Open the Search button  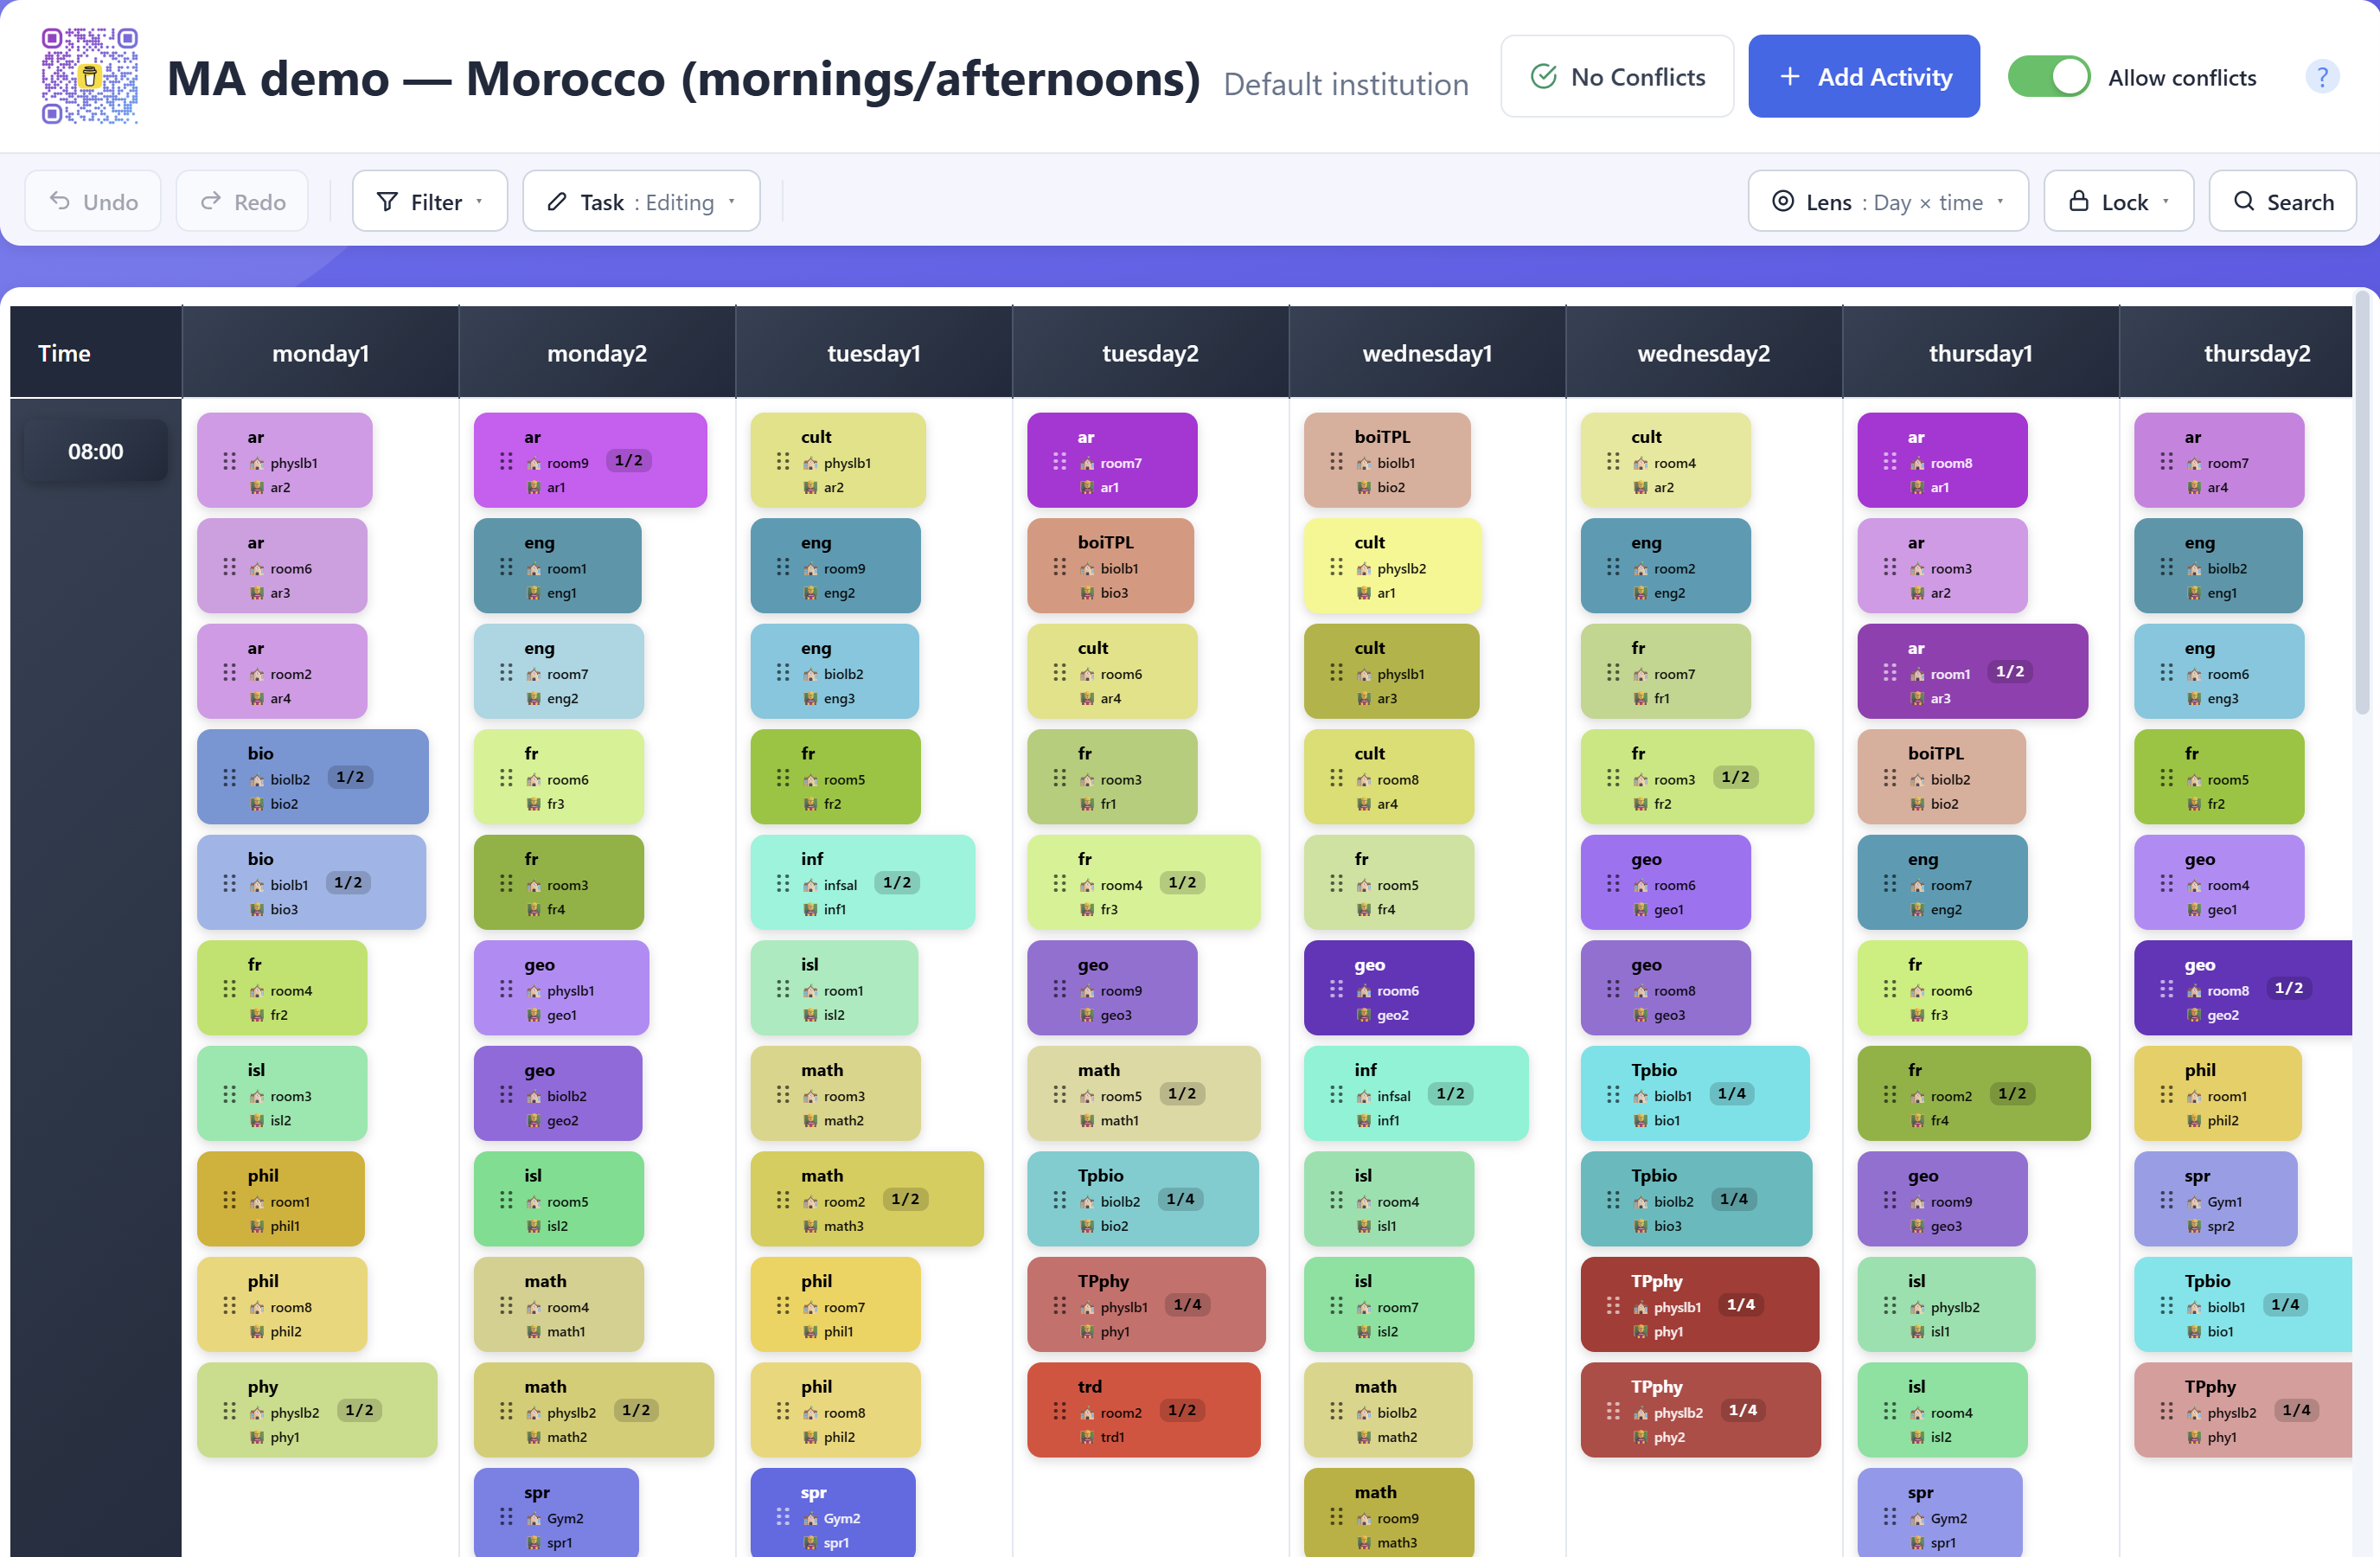[x=2283, y=201]
